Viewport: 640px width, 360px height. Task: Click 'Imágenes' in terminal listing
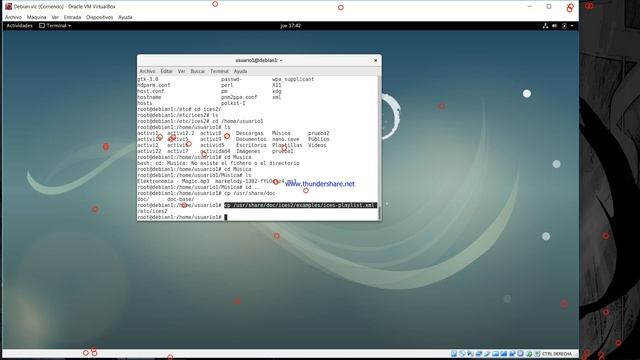[248, 151]
